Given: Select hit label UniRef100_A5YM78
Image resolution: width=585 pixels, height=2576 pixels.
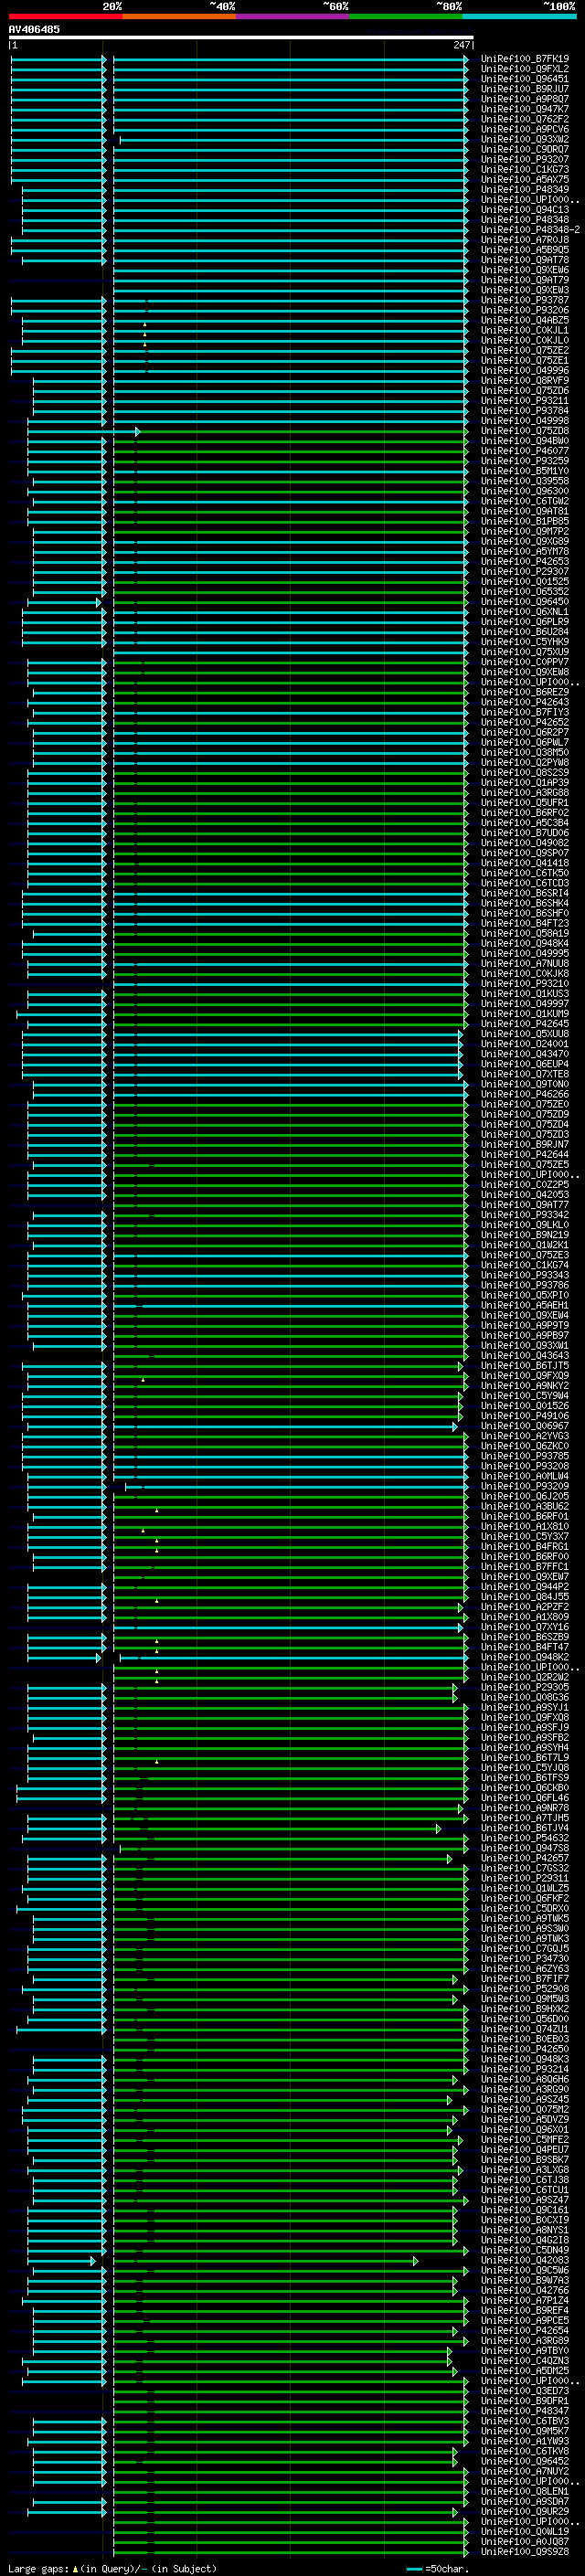Looking at the screenshot, I should click(525, 551).
